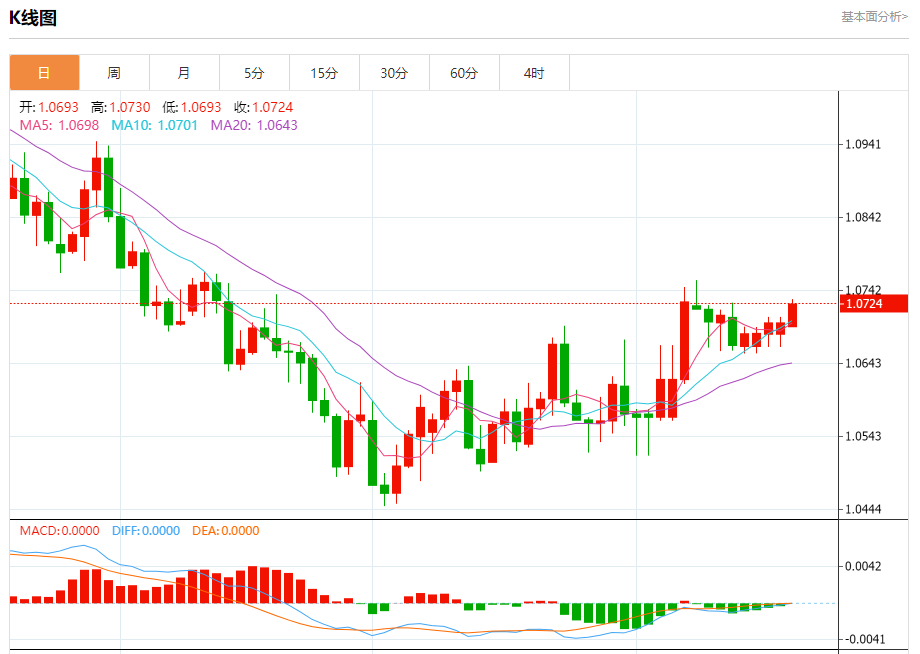Screen dimensions: 920x654
Task: Click the K线图 chart title
Action: tap(33, 18)
